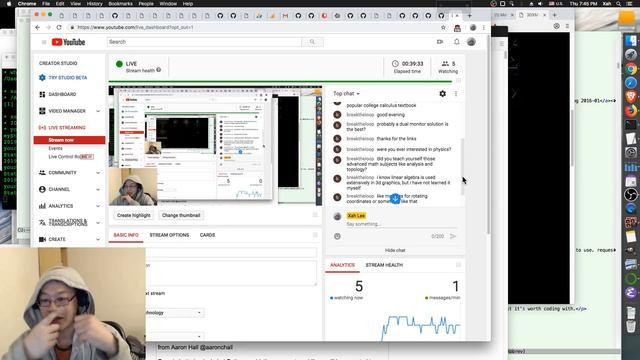The height and width of the screenshot is (360, 640).
Task: Click the Spotlight search icon in menu bar
Action: [619, 4]
